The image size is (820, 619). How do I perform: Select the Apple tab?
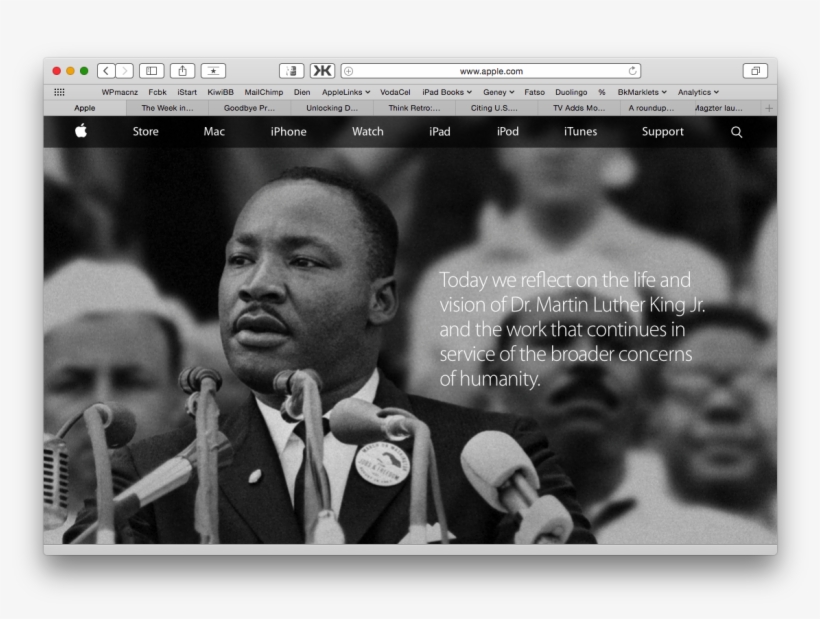[x=84, y=107]
